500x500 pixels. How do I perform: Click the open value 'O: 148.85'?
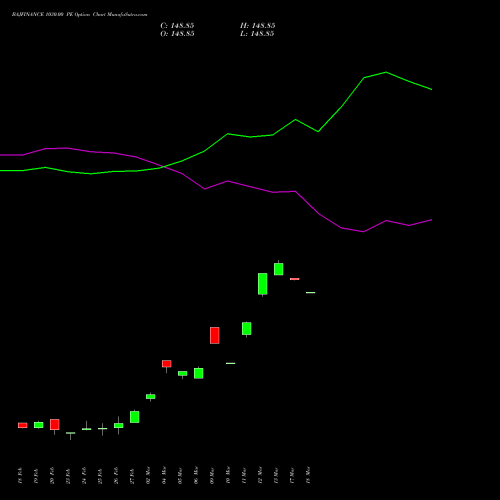point(177,34)
